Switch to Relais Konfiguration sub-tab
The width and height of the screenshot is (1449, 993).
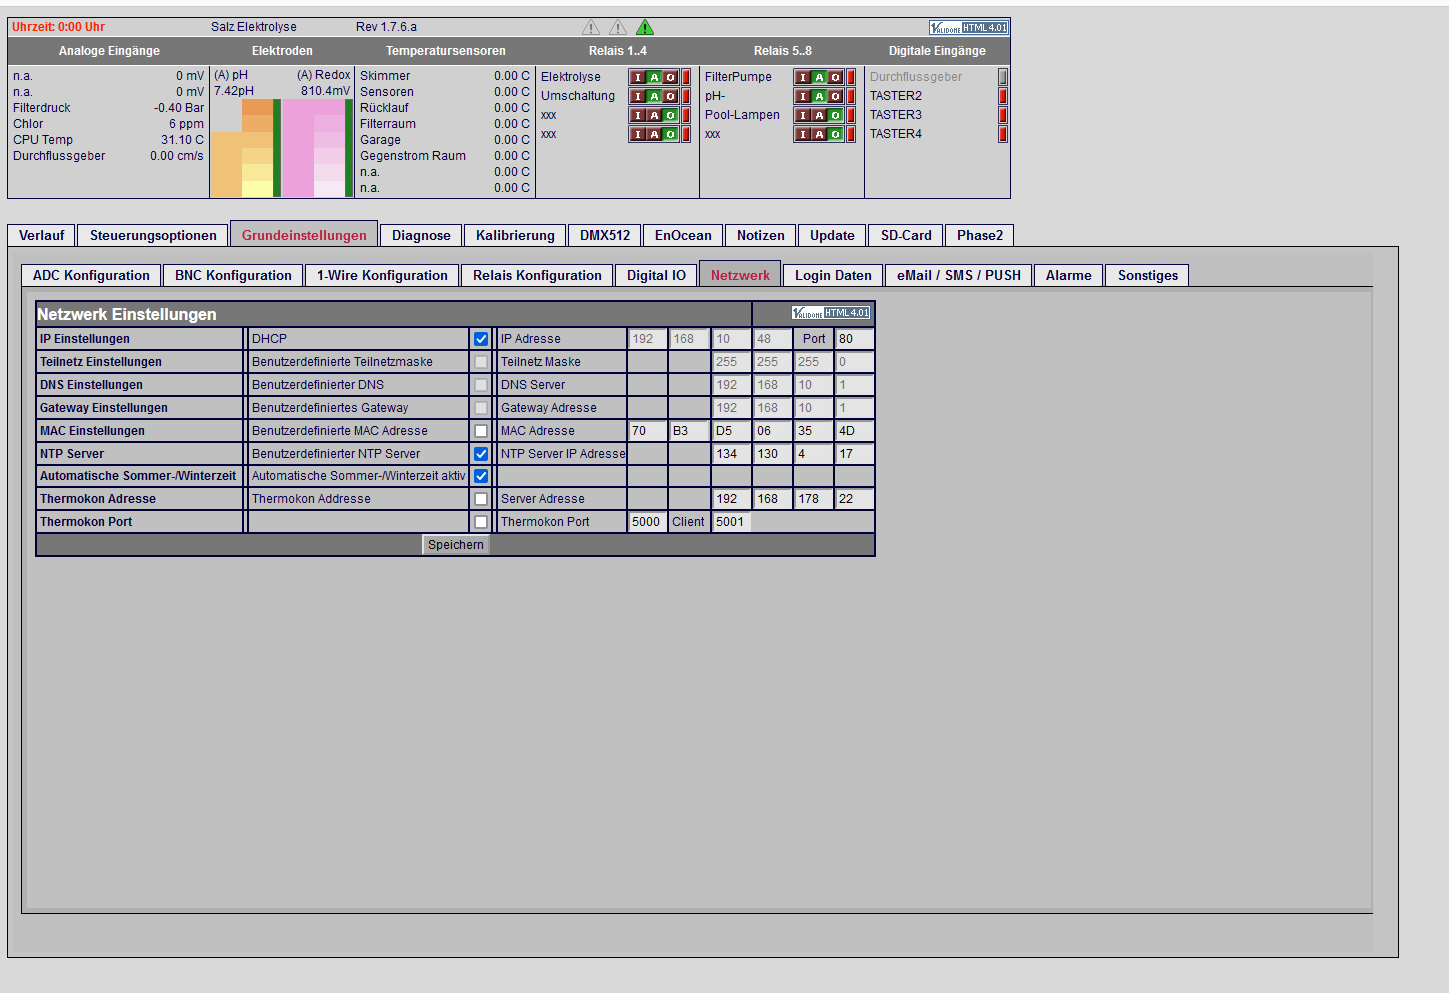[x=537, y=275]
